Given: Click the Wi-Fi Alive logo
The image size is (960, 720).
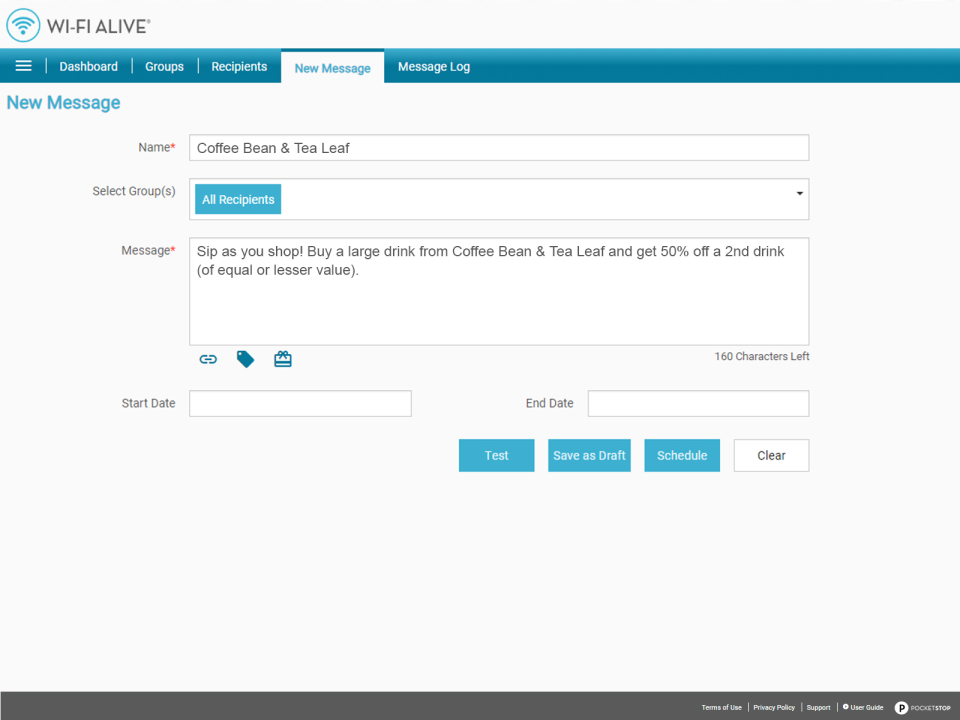Looking at the screenshot, I should click(x=78, y=26).
